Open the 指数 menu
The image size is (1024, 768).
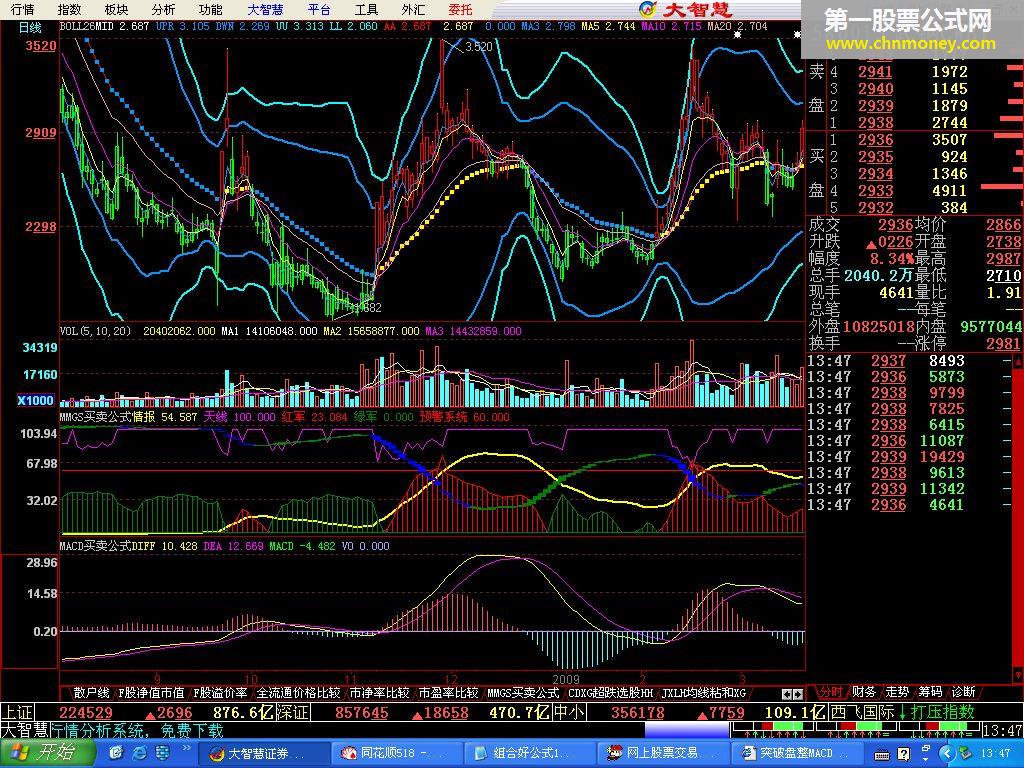pyautogui.click(x=69, y=9)
